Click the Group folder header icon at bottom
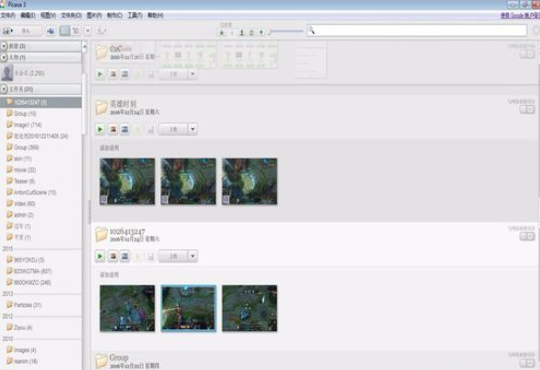The image size is (540, 370). coord(101,361)
